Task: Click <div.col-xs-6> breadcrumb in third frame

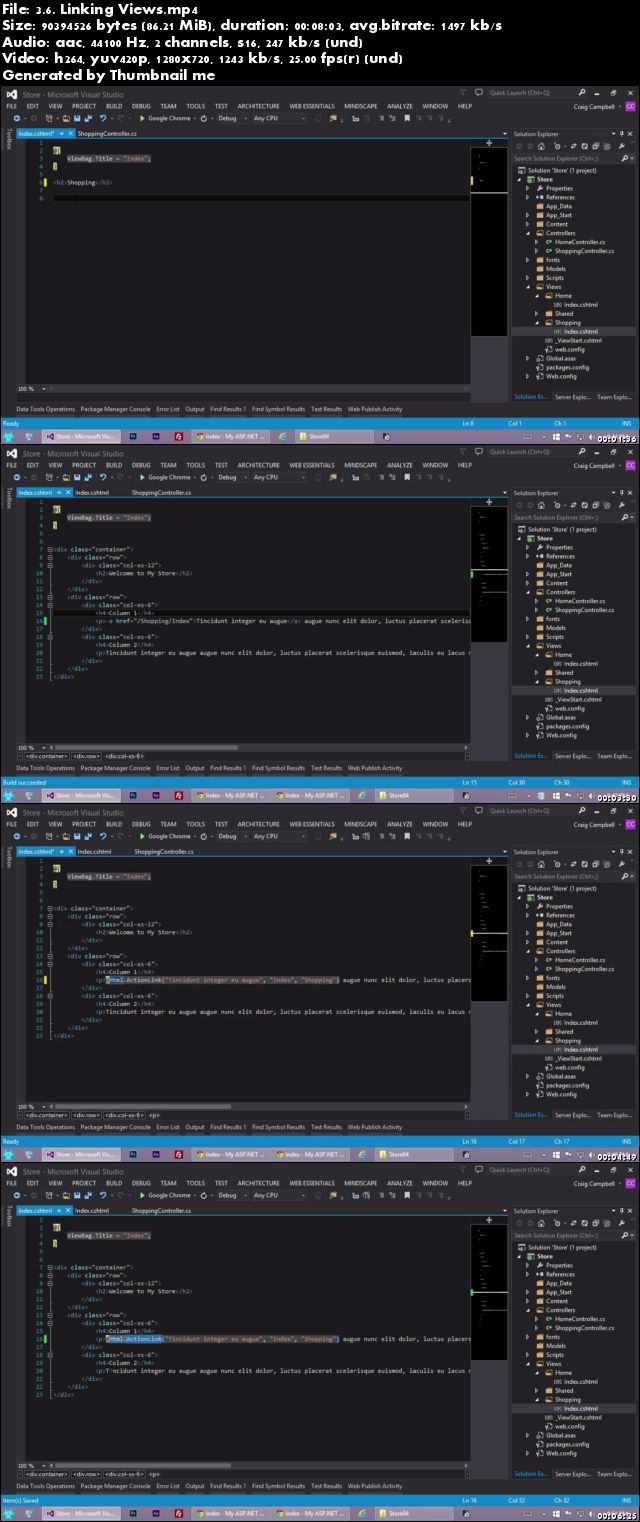Action: (x=125, y=1115)
